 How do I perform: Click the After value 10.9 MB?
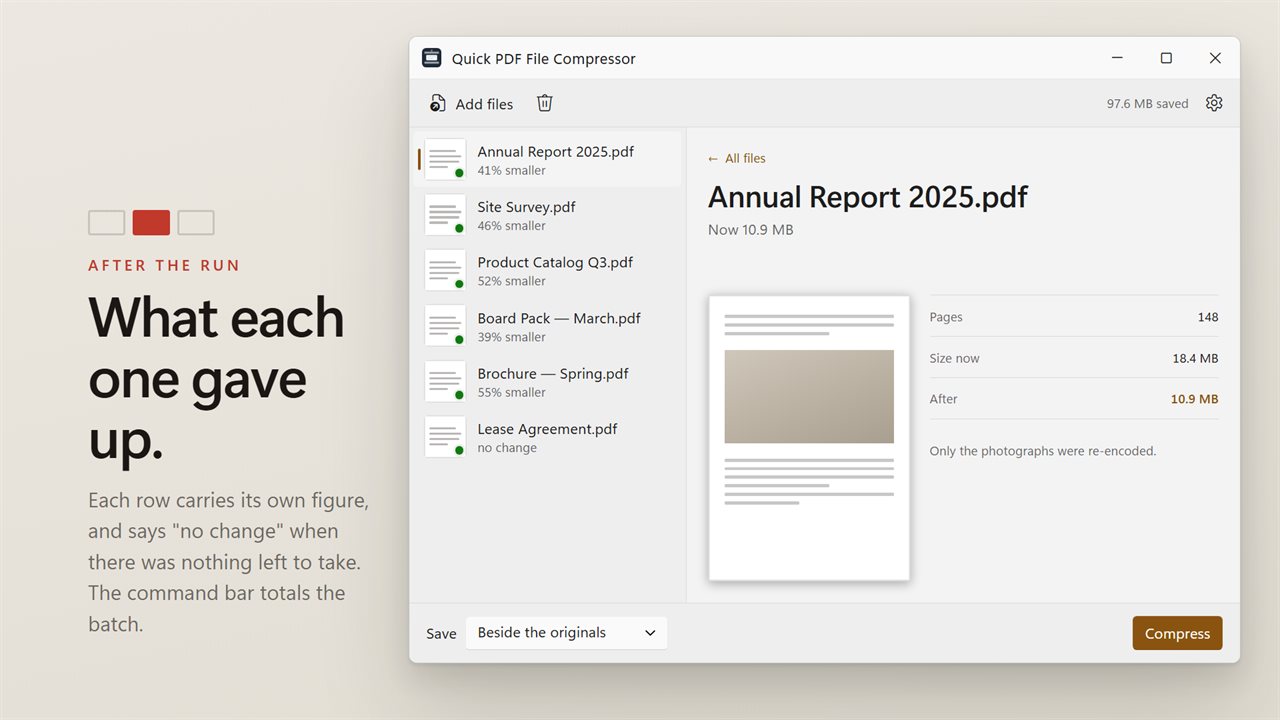pyautogui.click(x=1195, y=399)
